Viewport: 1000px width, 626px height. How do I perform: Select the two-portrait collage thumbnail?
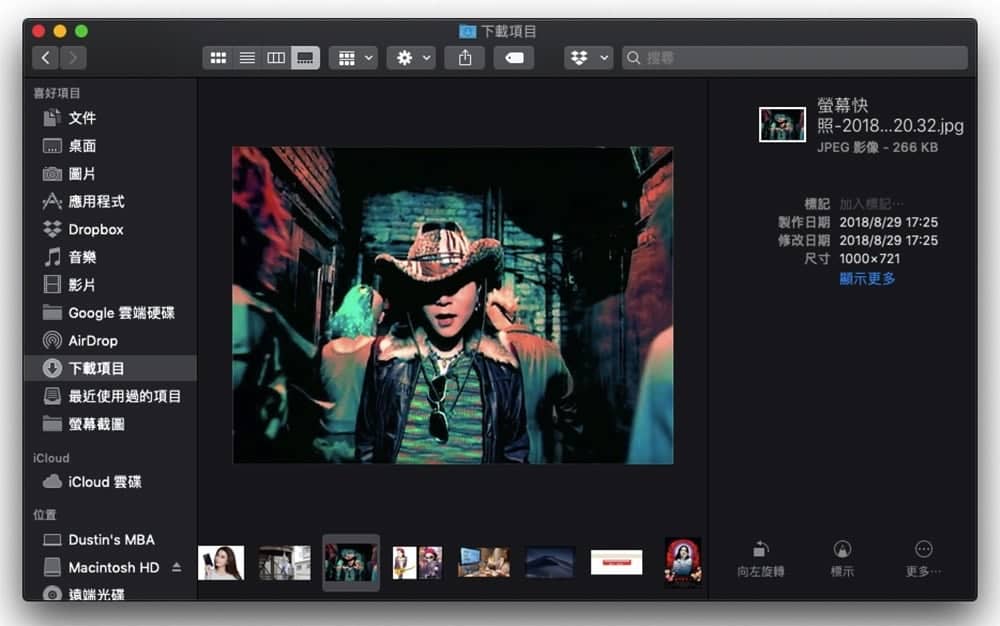[x=417, y=563]
